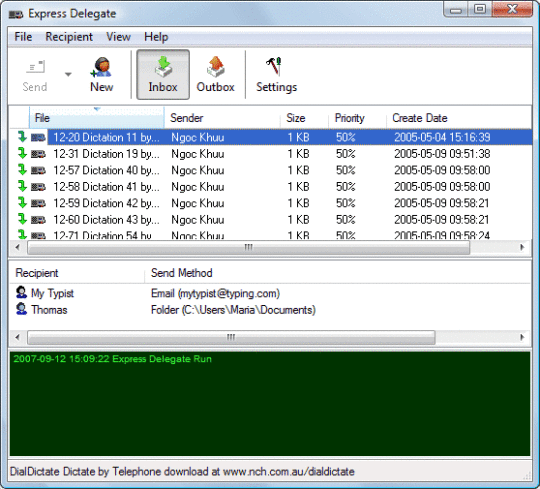
Task: Add a new recipient with New
Action: [102, 75]
